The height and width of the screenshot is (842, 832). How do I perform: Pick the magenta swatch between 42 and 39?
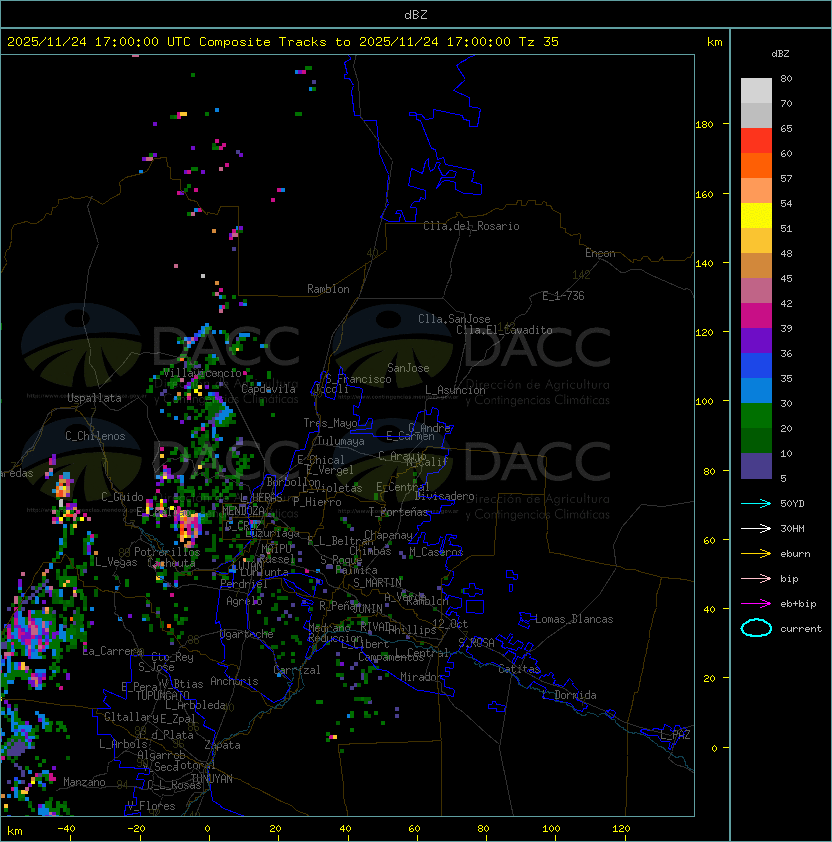[x=756, y=316]
